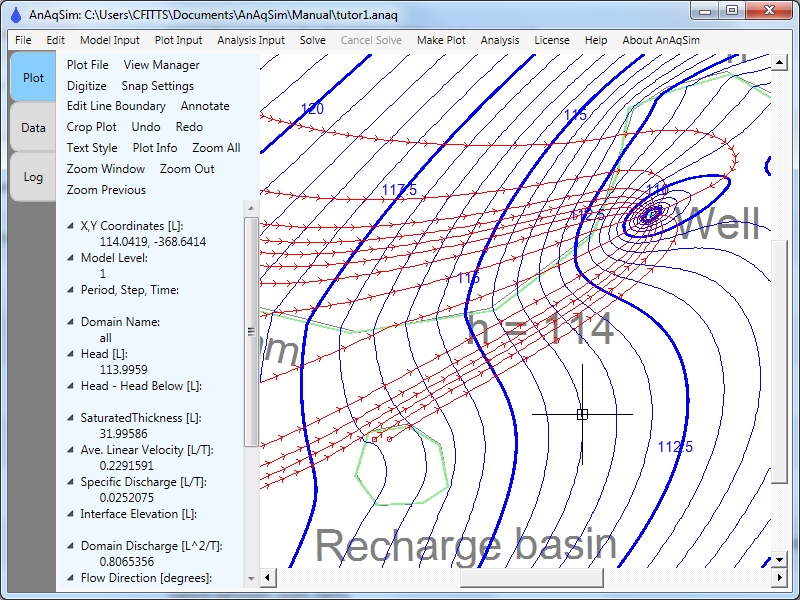The height and width of the screenshot is (600, 800).
Task: Open the Model Input menu
Action: pyautogui.click(x=110, y=40)
